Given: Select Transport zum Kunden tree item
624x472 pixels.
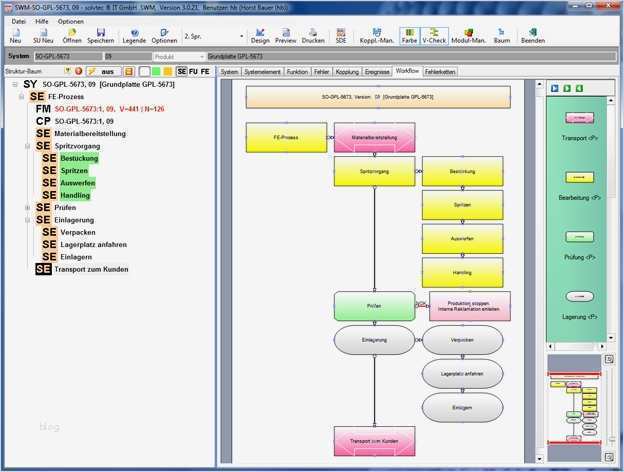Looking at the screenshot, I should click(x=91, y=269).
